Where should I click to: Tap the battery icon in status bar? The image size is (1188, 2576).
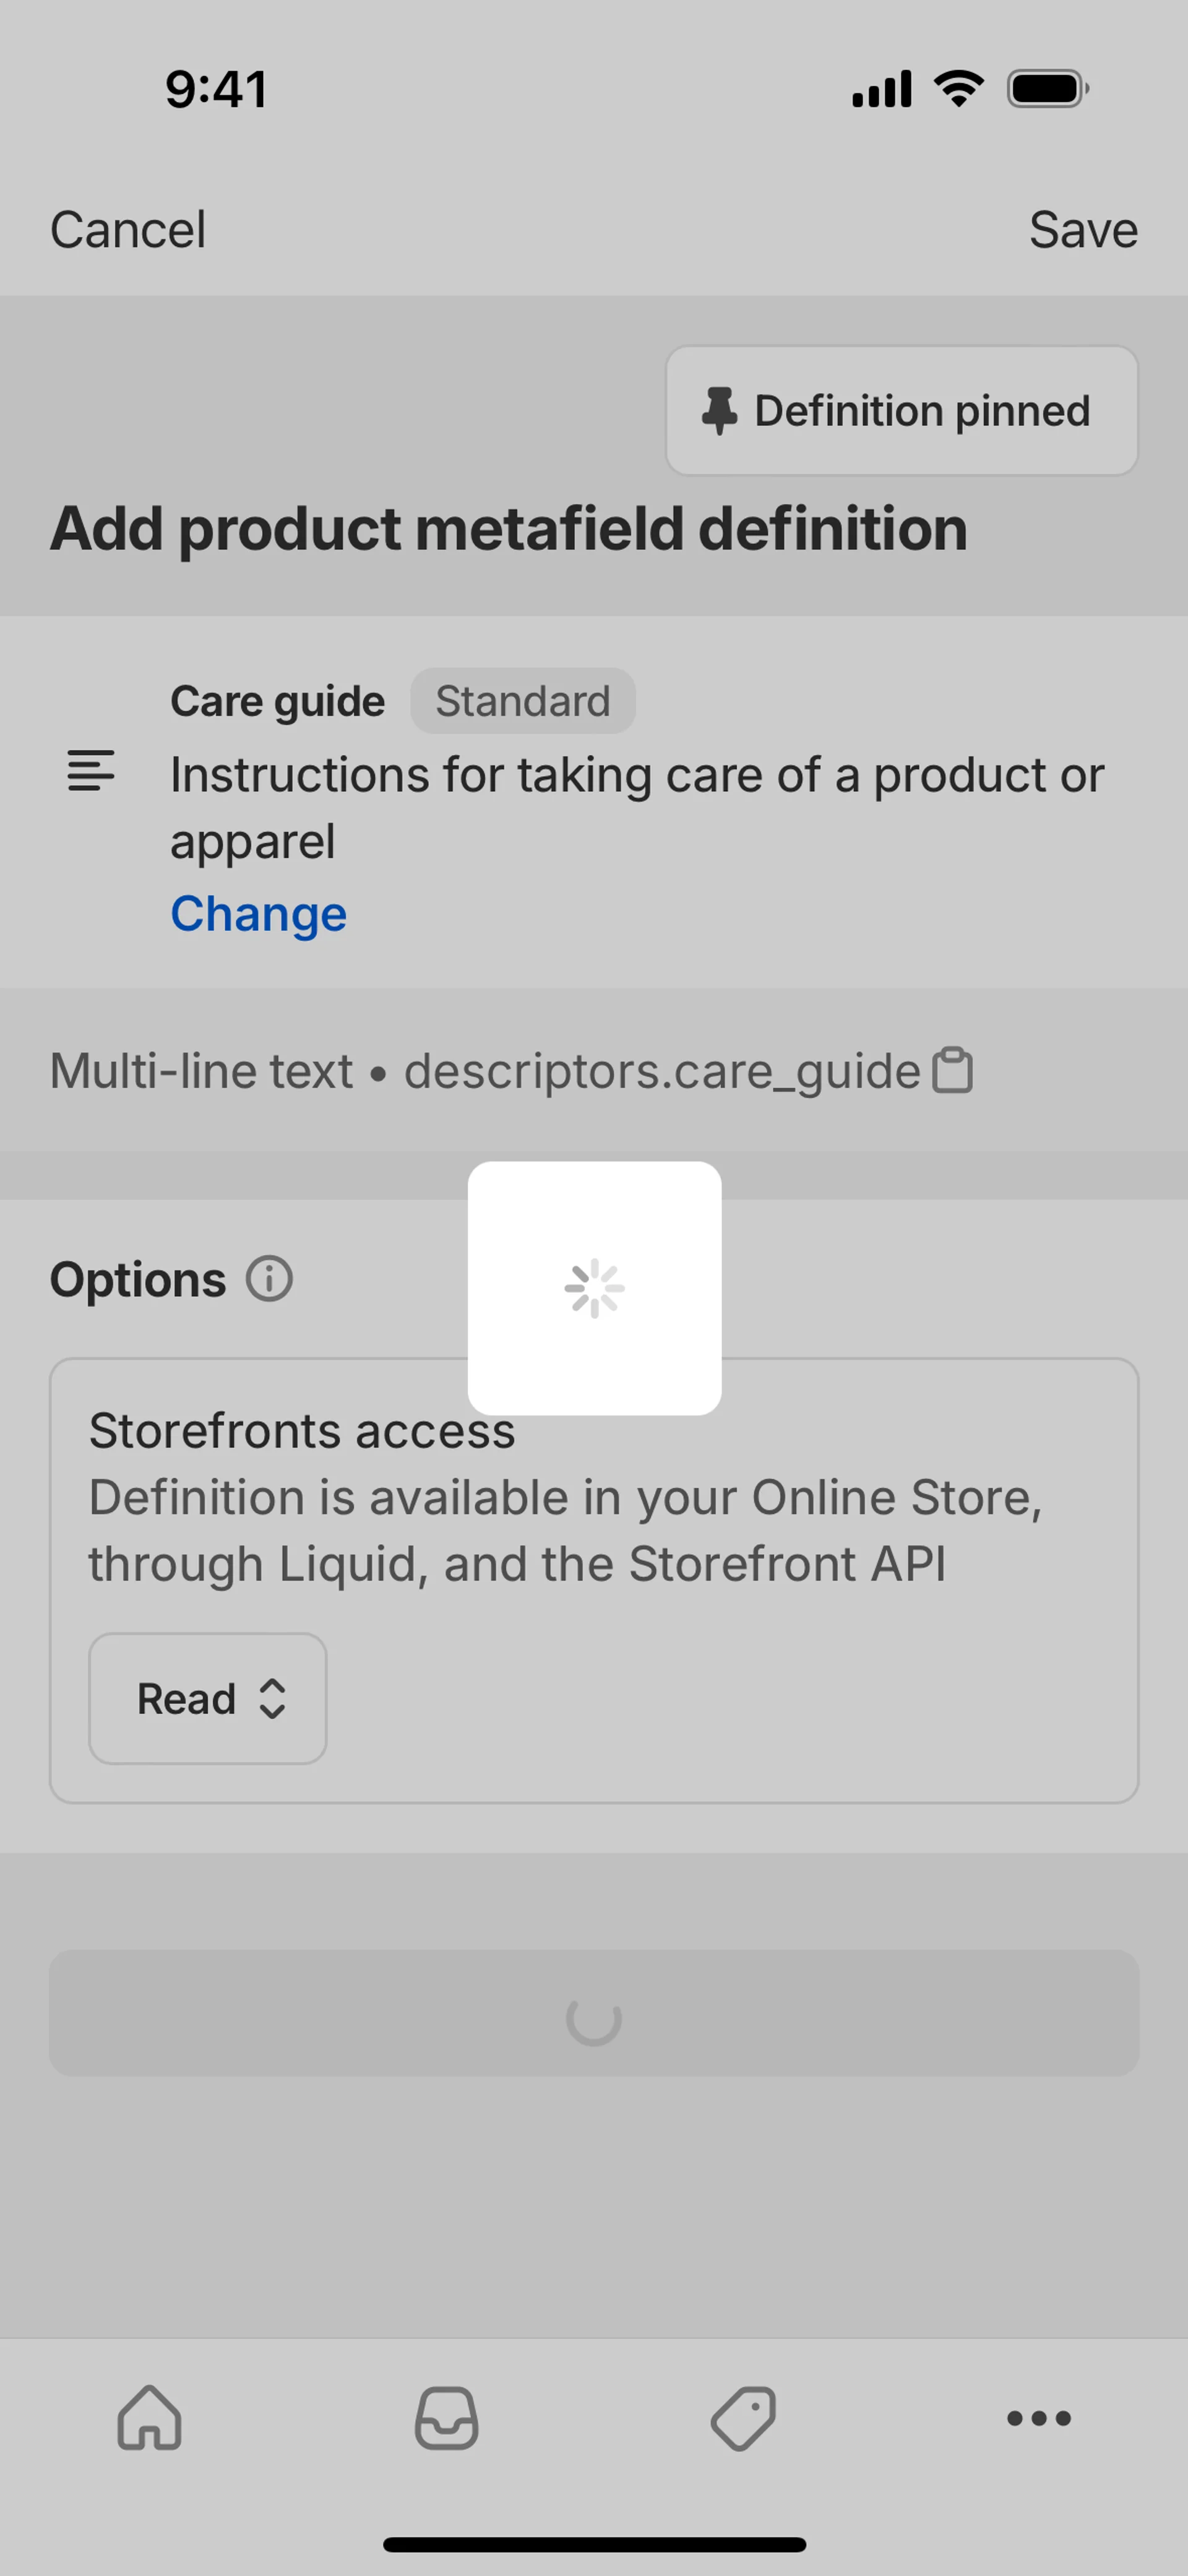point(1047,89)
